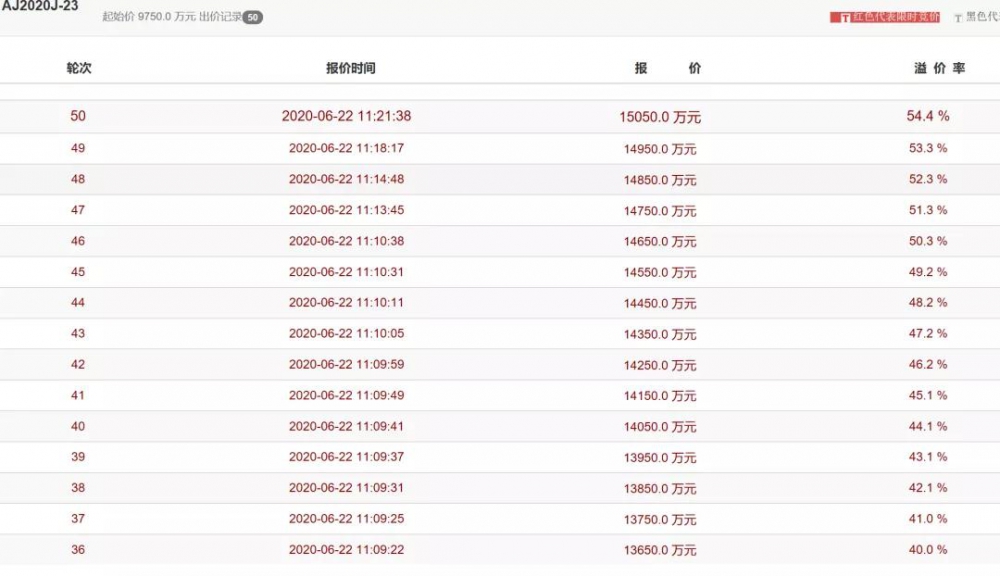The height and width of the screenshot is (576, 1000).
Task: Click round number 48
Action: point(78,179)
